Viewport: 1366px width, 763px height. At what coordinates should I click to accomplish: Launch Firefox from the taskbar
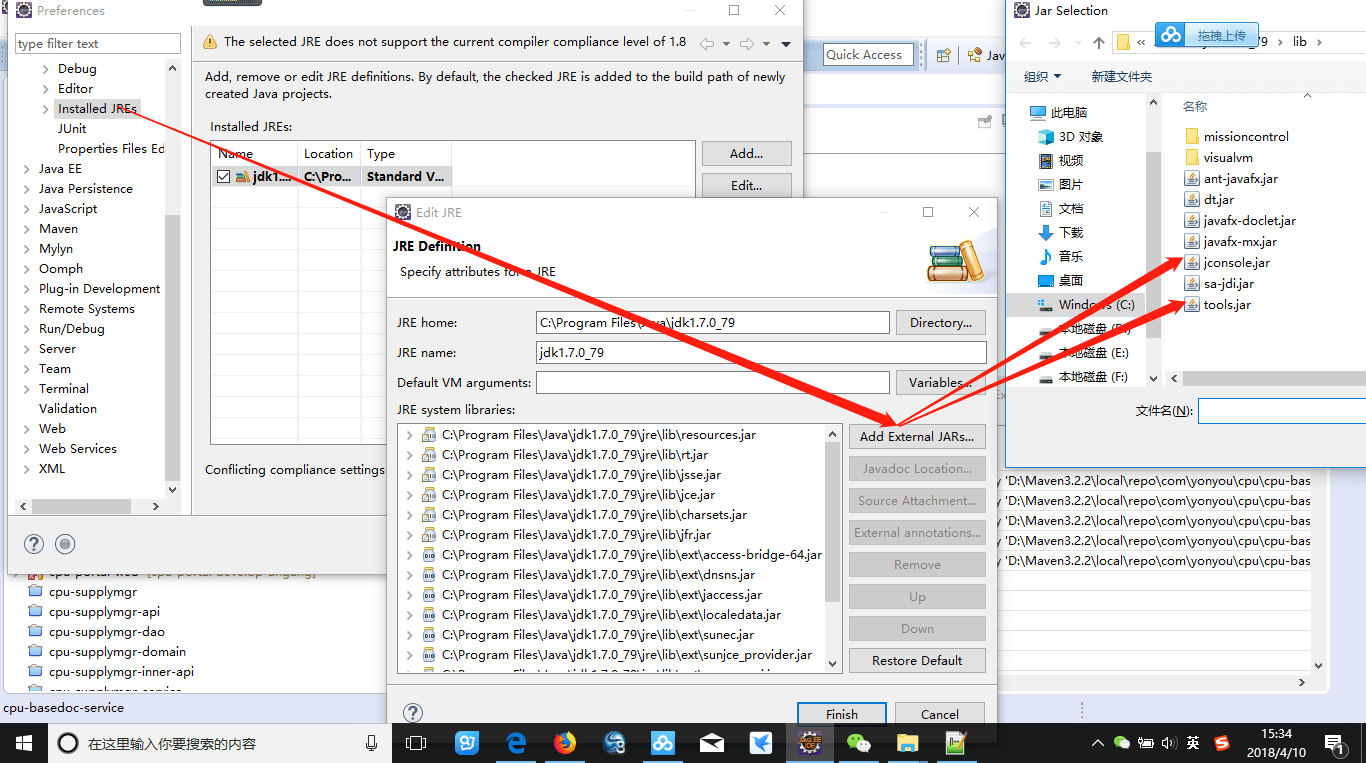(x=563, y=743)
